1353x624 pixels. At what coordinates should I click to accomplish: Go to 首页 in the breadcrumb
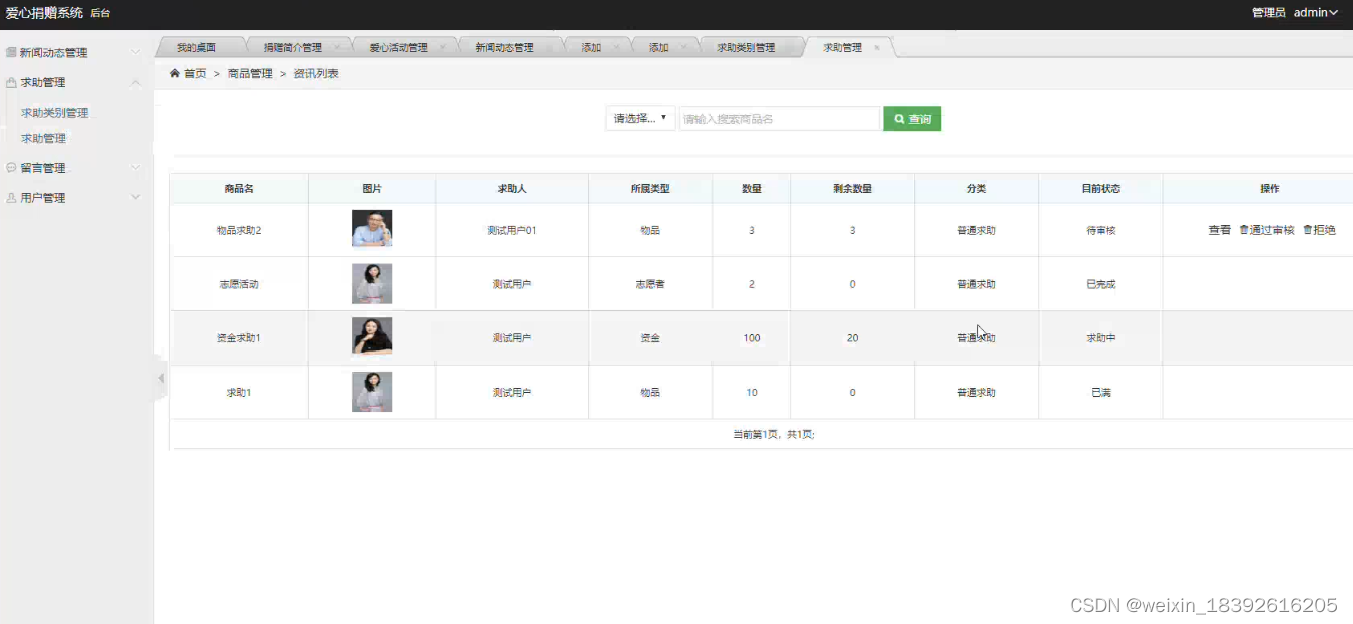[x=195, y=73]
